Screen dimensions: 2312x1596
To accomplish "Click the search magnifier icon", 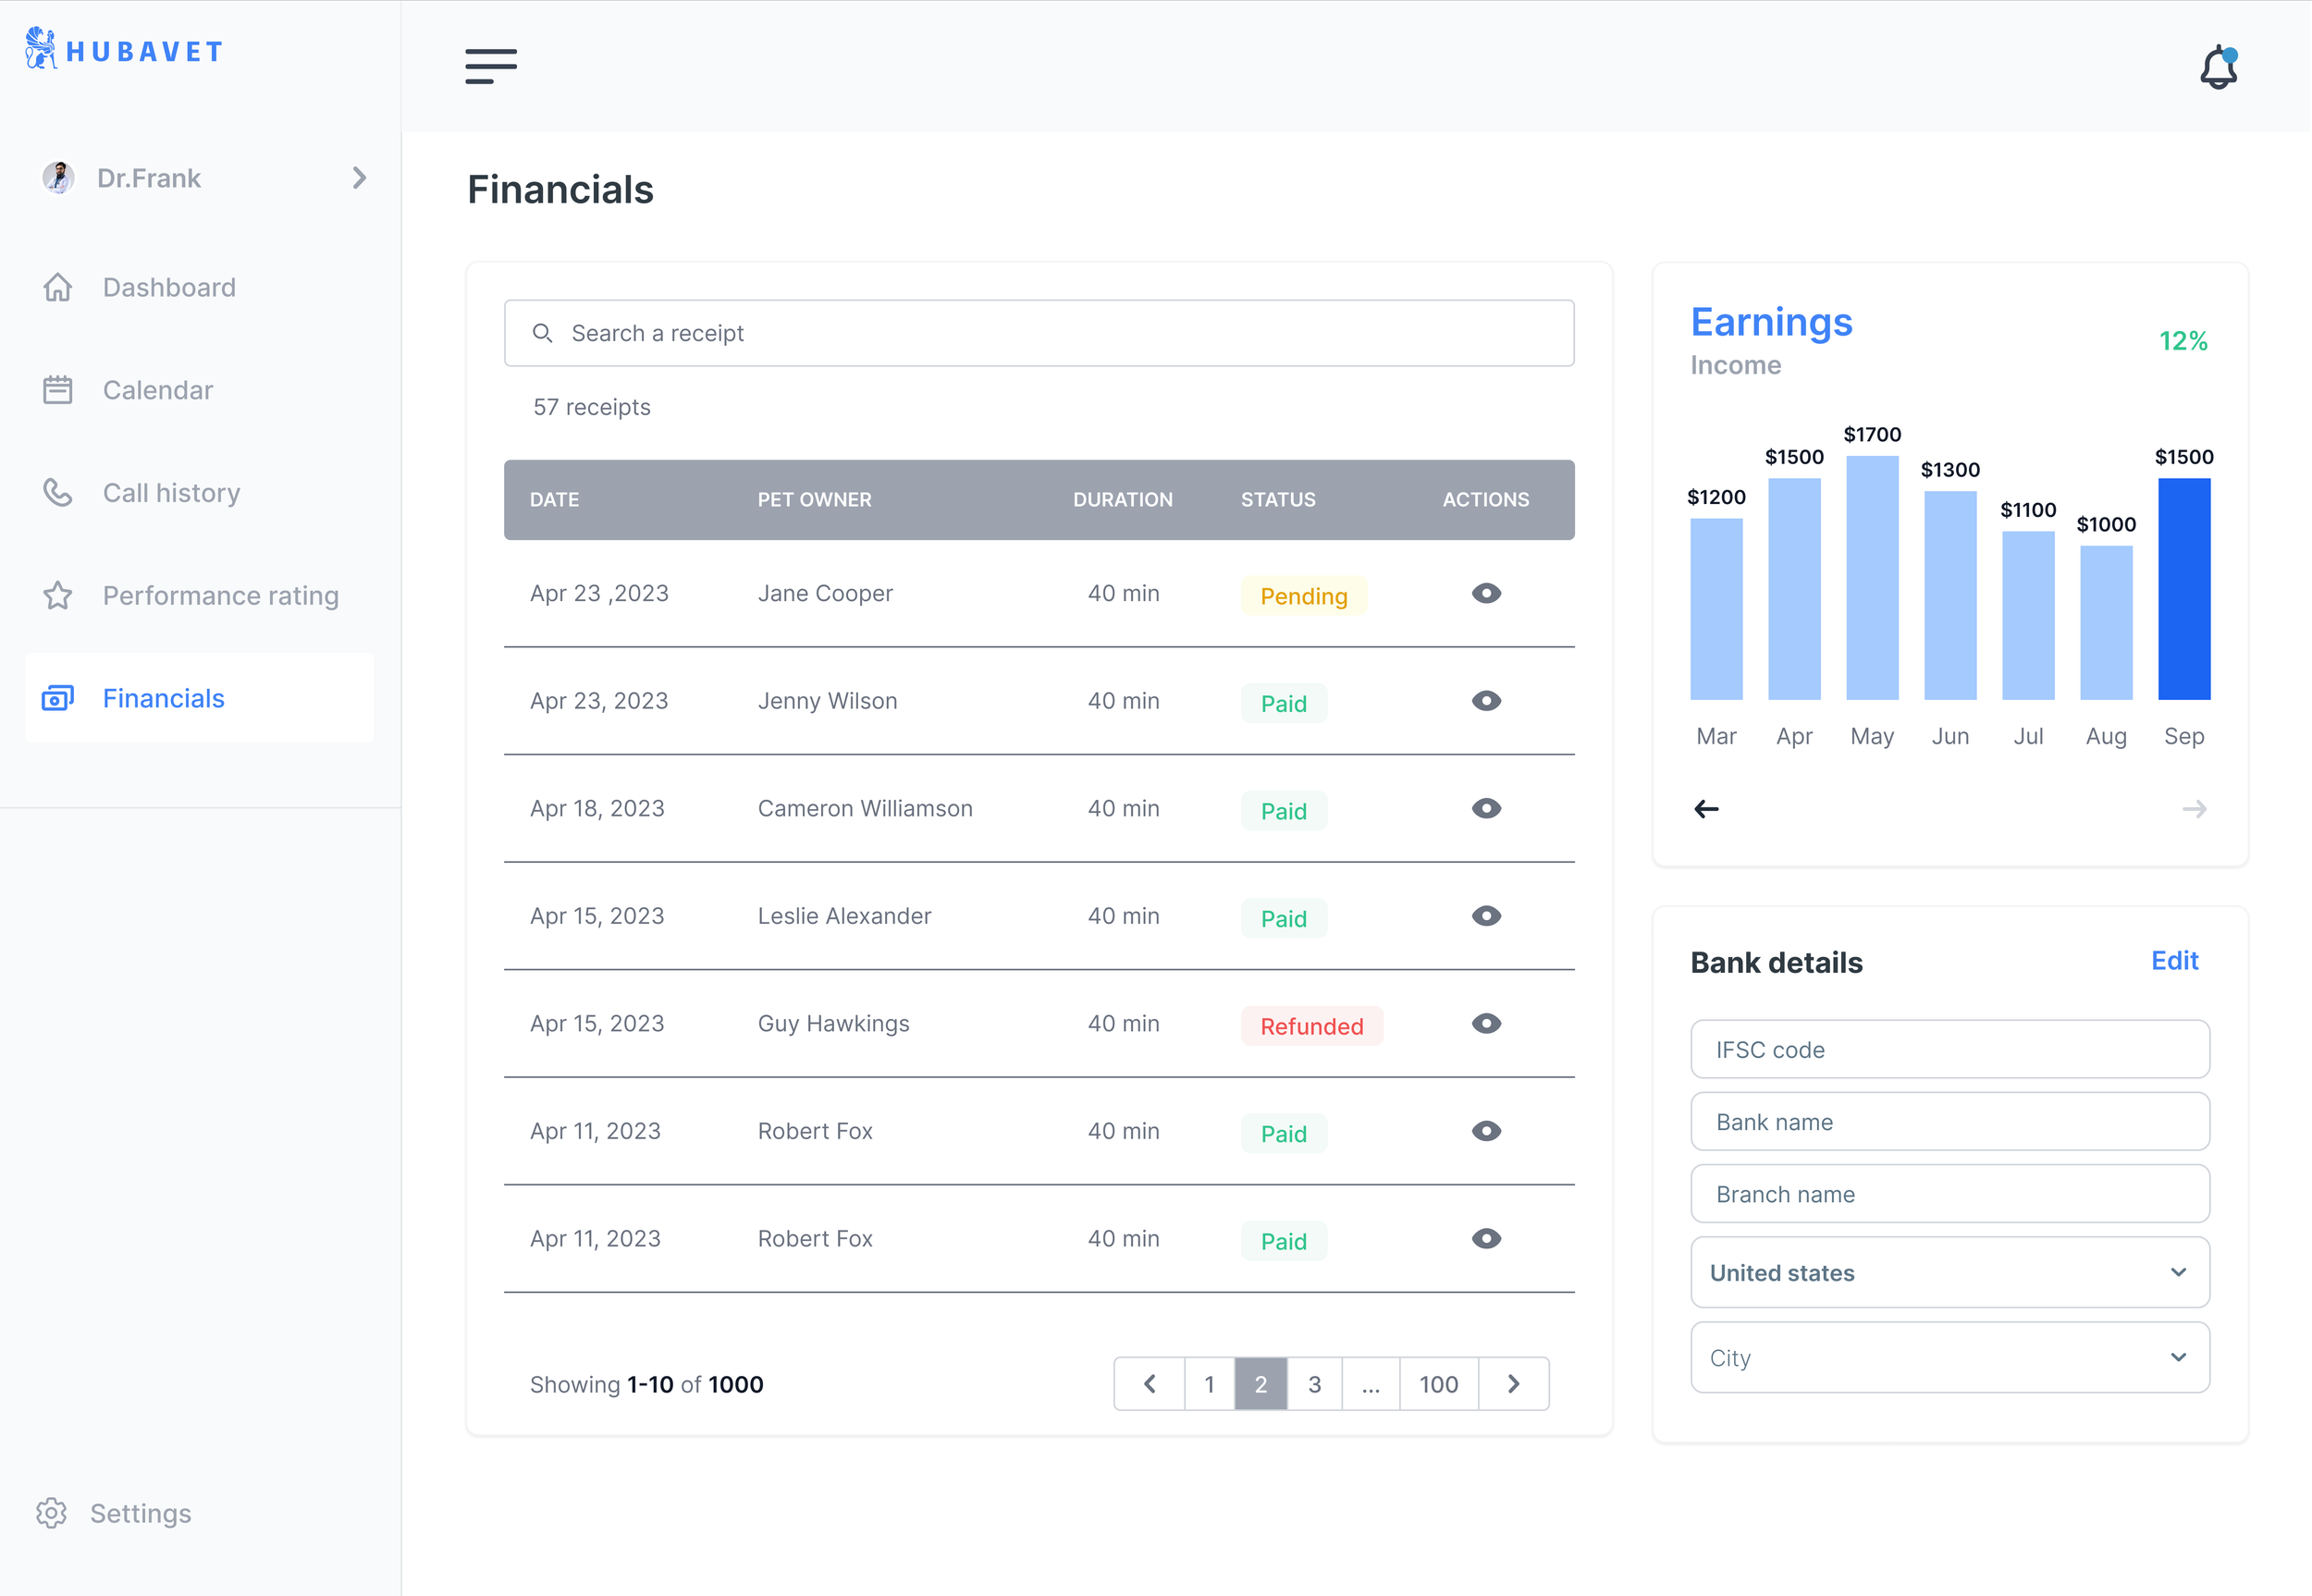I will tap(542, 333).
